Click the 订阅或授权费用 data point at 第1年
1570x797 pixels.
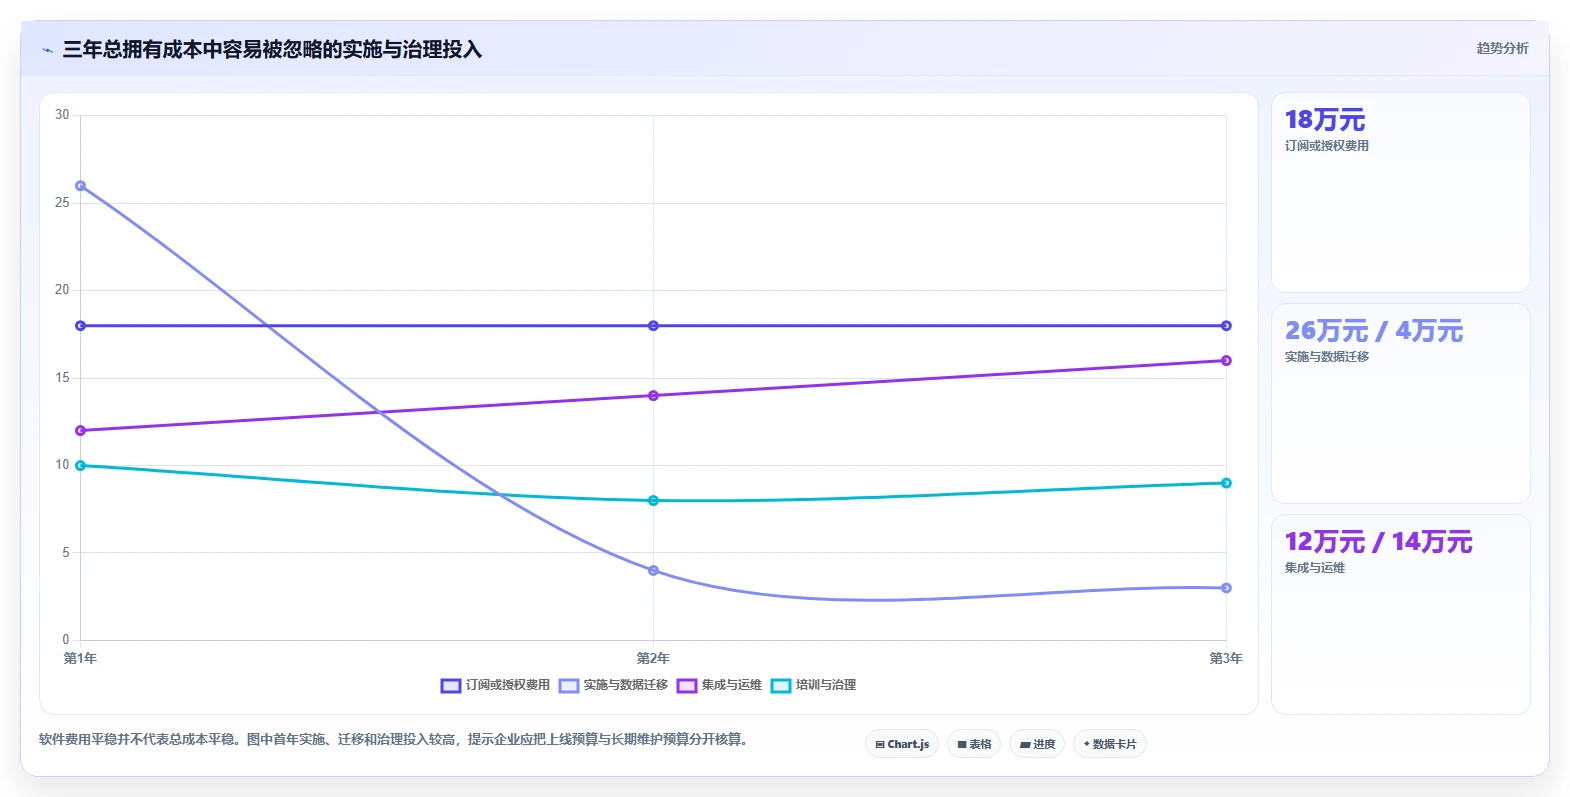click(81, 326)
